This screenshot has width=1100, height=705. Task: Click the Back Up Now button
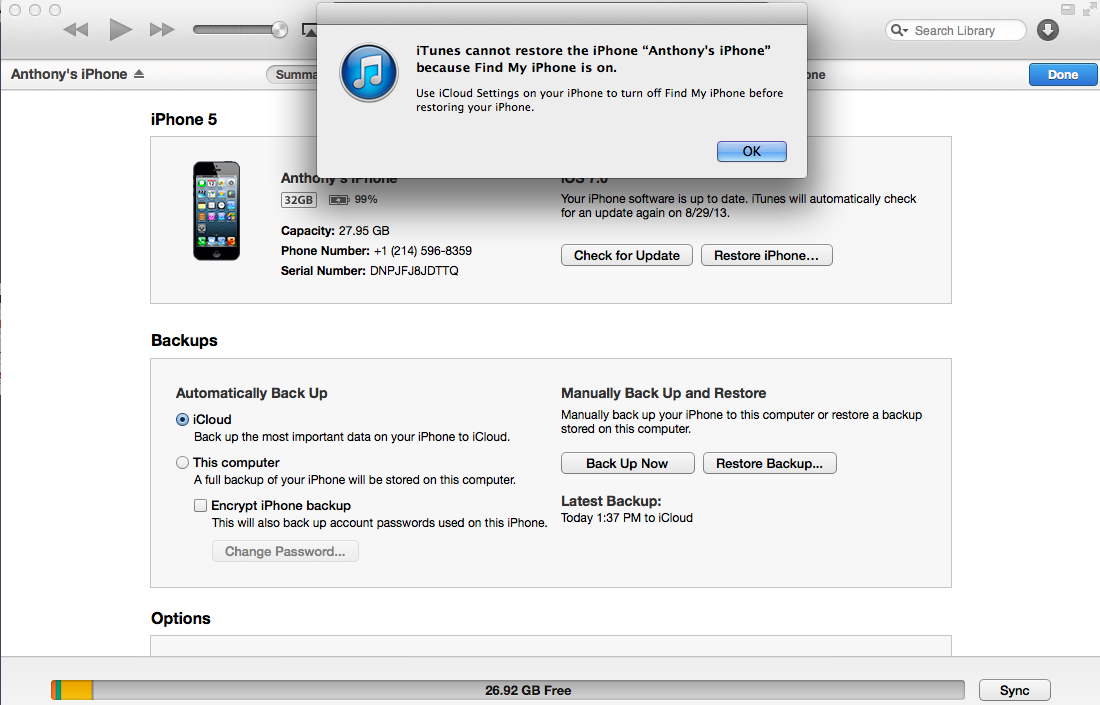coord(627,464)
